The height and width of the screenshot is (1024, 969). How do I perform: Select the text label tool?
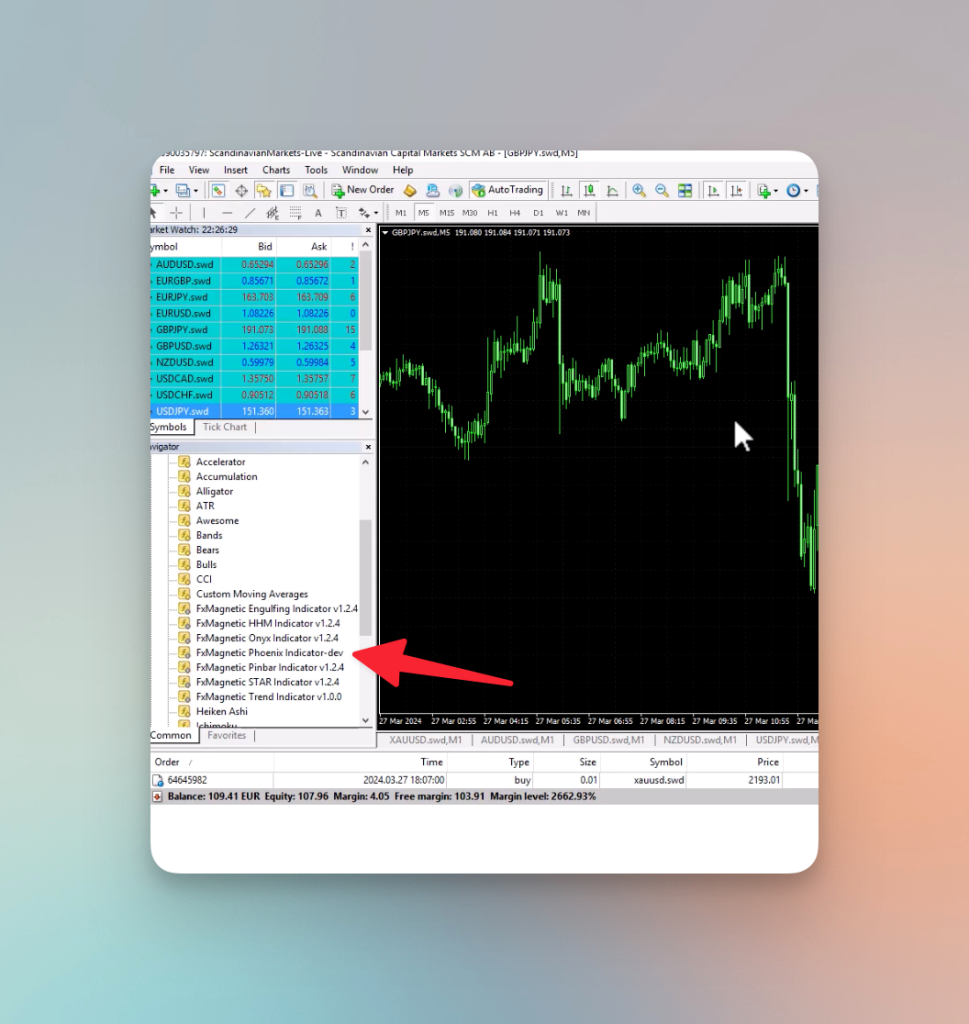[341, 213]
